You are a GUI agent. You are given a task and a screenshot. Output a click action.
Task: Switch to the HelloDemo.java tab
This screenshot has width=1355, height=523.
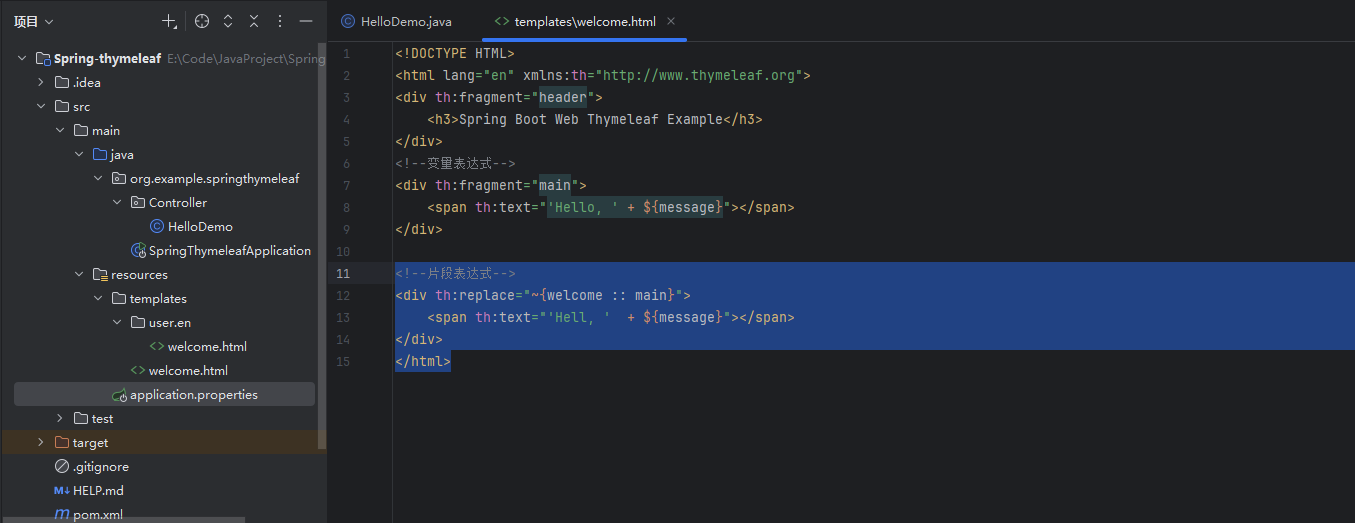pos(396,21)
